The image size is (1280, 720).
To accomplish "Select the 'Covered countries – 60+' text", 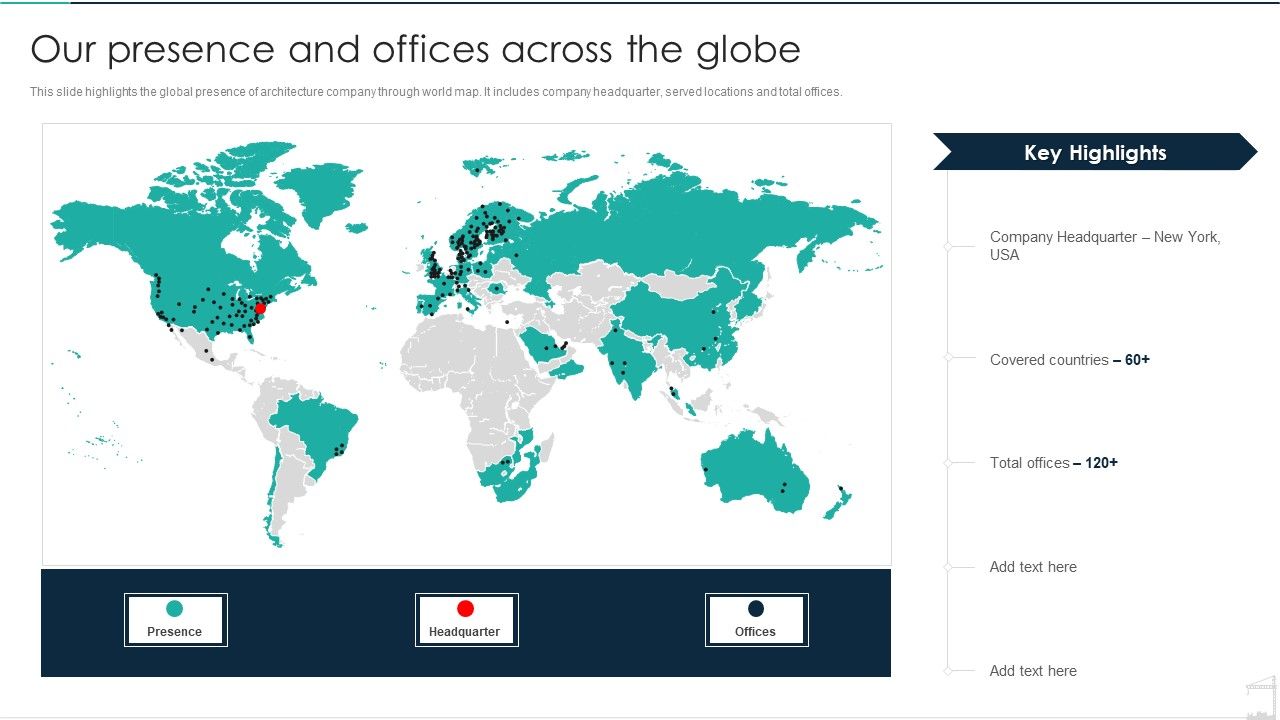I will [x=1069, y=360].
